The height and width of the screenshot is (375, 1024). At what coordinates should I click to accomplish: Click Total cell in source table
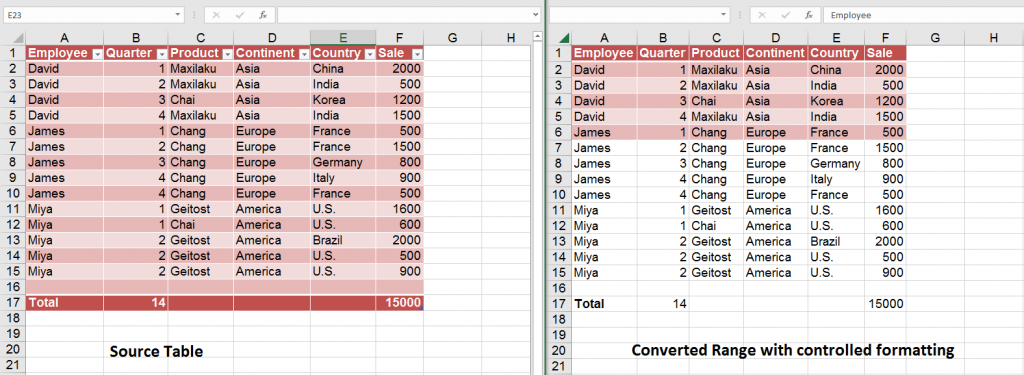(x=65, y=302)
